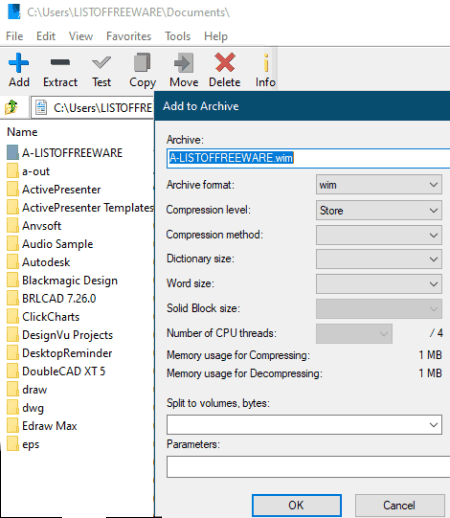This screenshot has width=450, height=518.
Task: Open the Tools menu
Action: 178,36
